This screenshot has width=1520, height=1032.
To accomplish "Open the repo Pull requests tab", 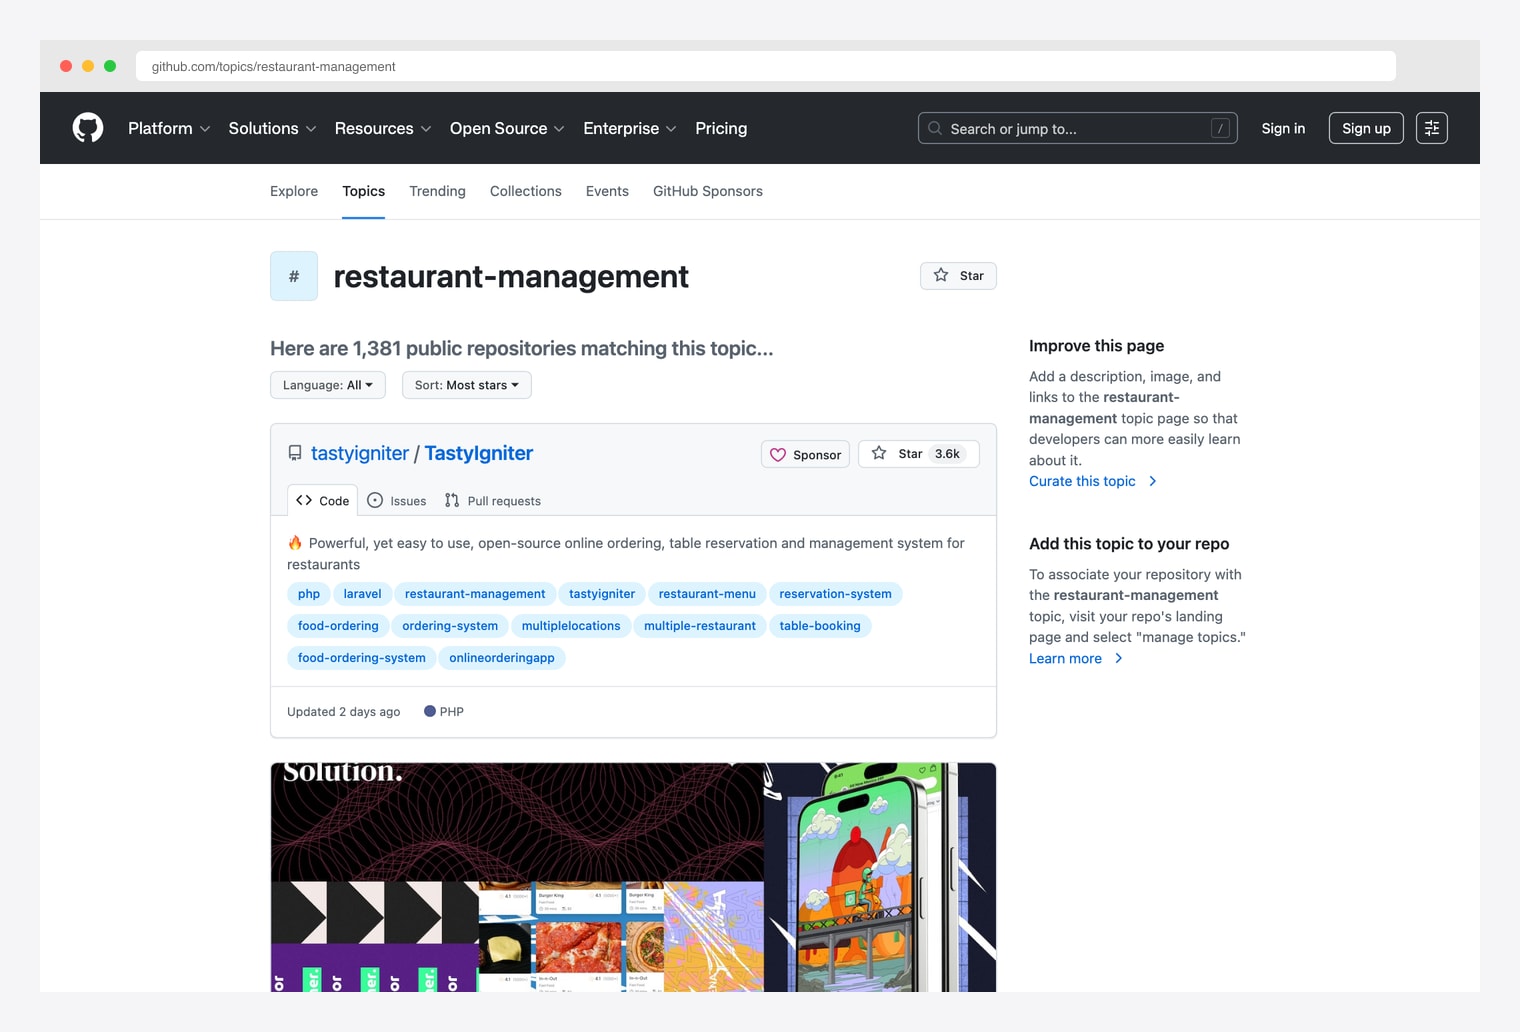I will [x=493, y=501].
